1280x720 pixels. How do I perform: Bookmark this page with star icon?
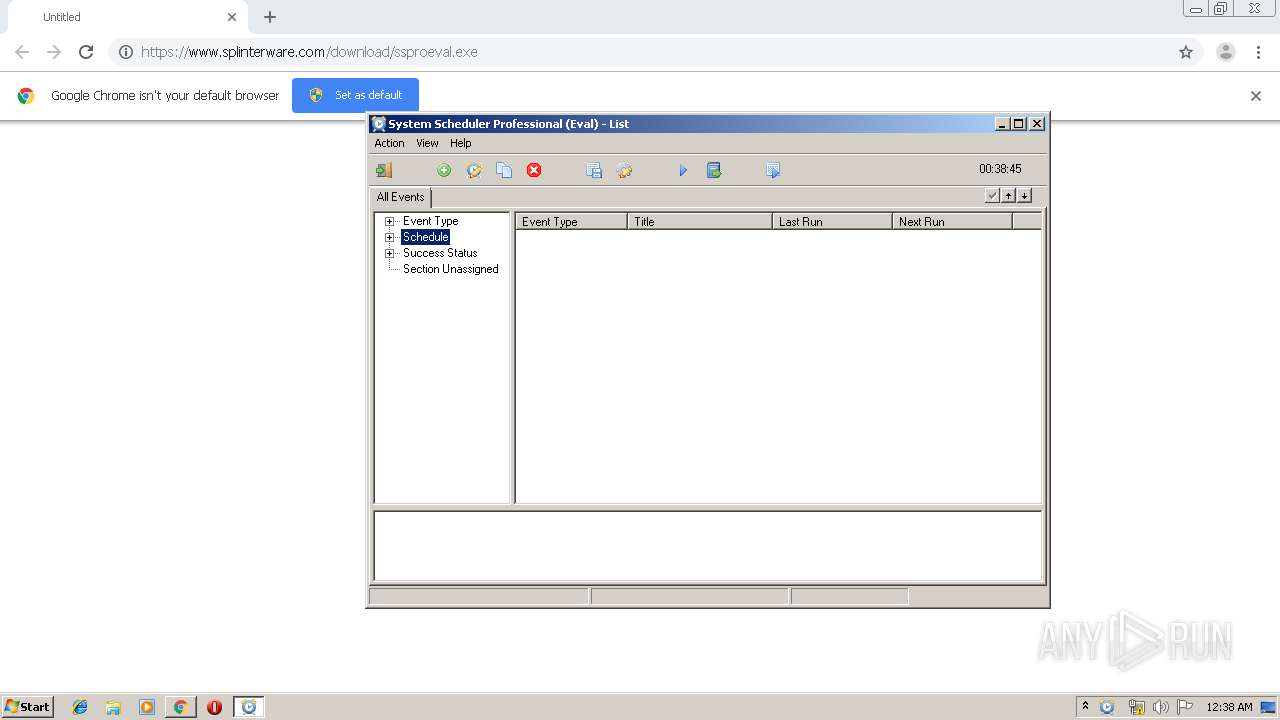[1186, 52]
